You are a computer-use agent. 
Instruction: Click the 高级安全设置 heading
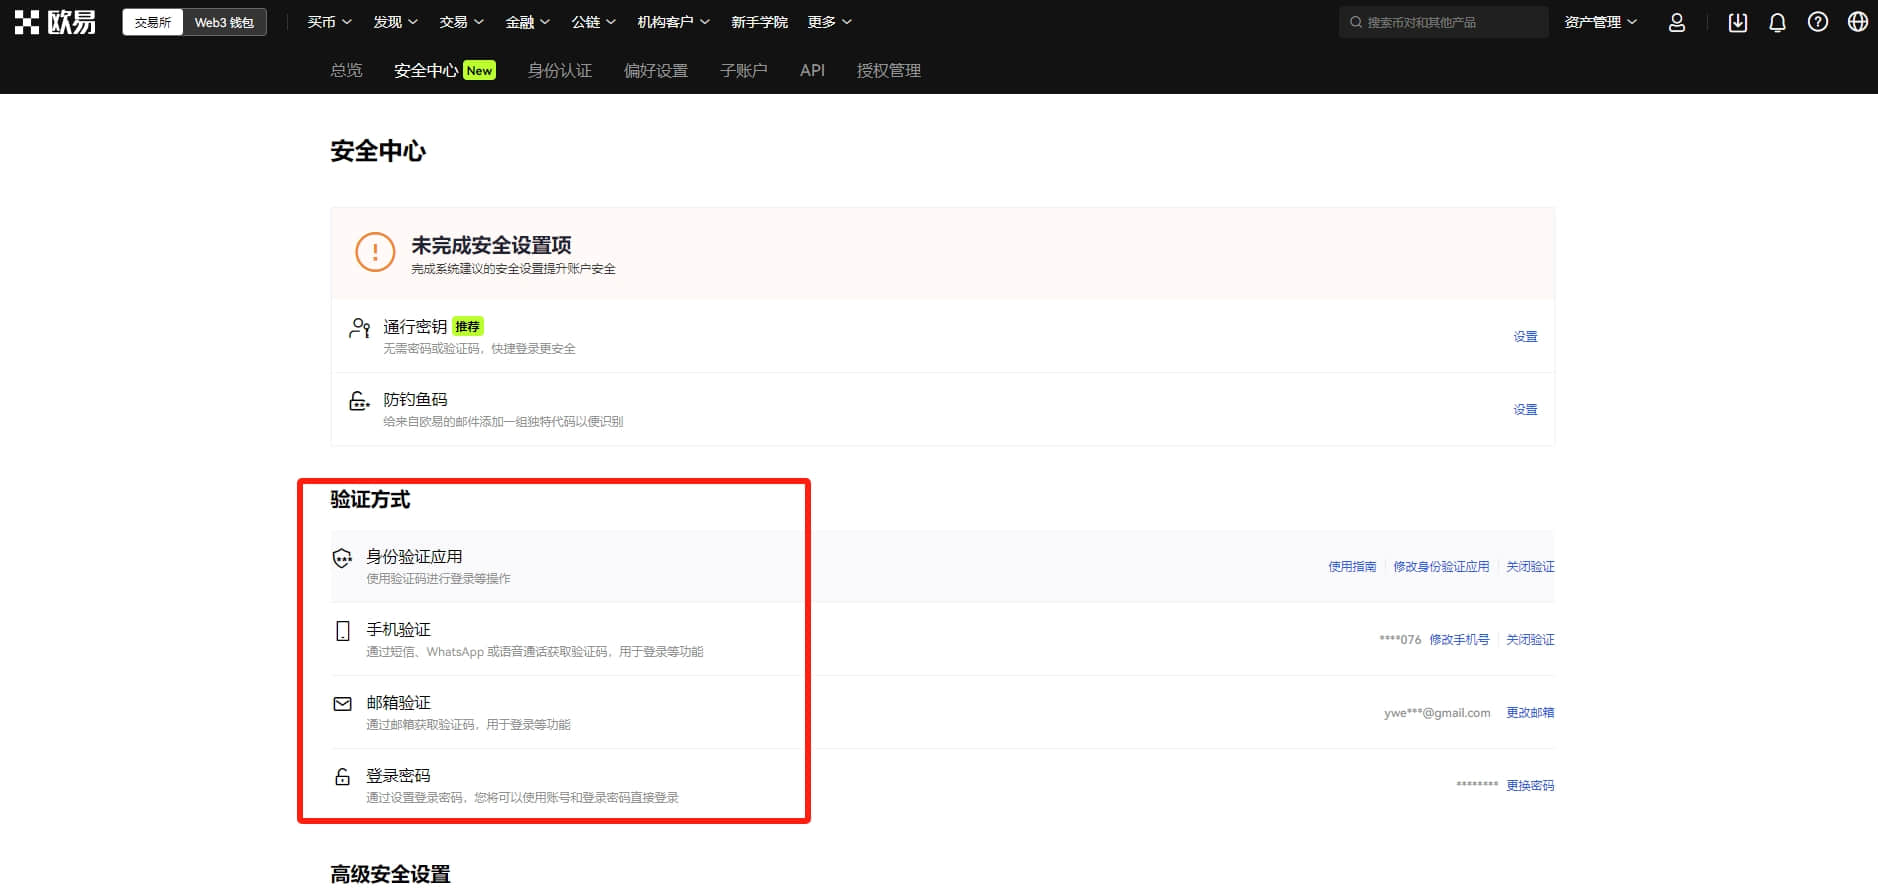tap(390, 874)
